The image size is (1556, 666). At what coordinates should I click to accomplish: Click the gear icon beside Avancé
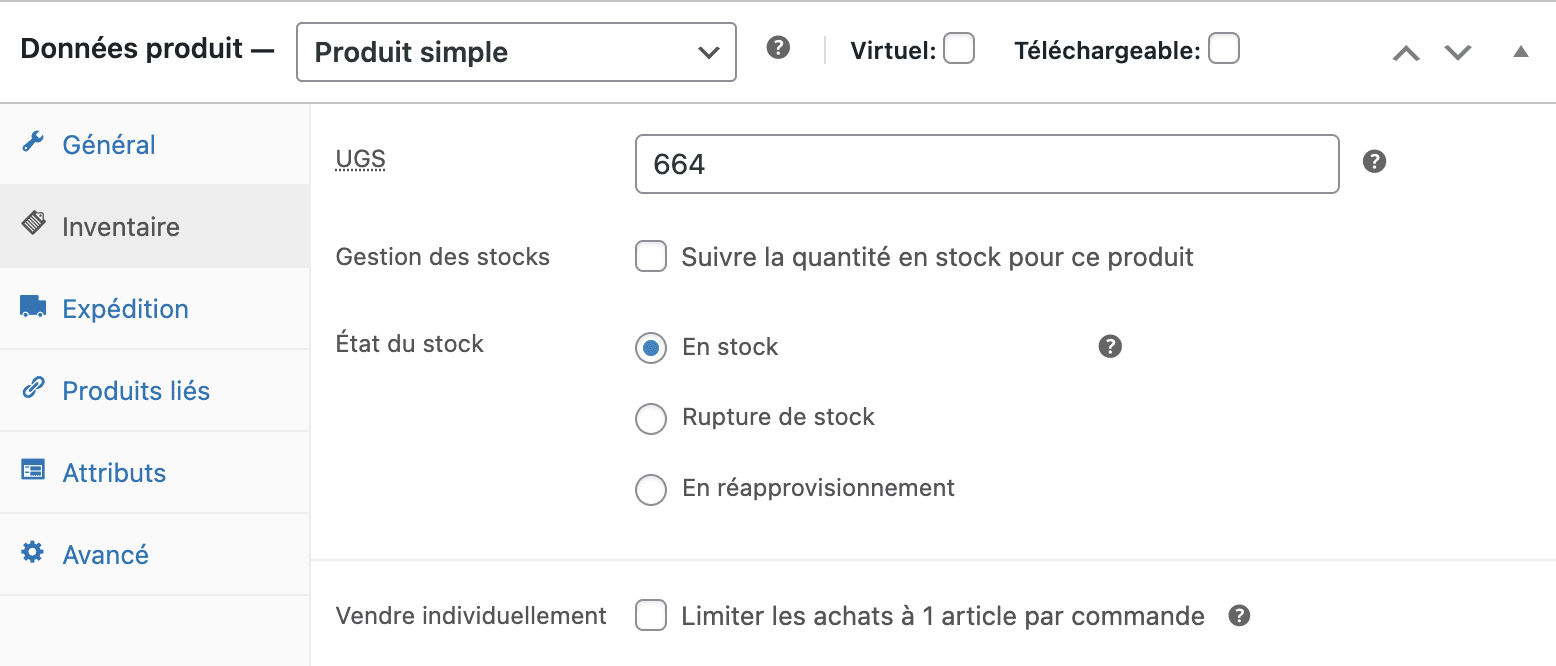coord(33,553)
